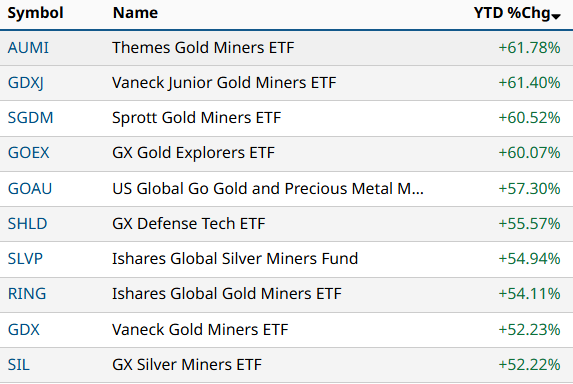Select the Sprott Gold Miners ETF name

[197, 118]
